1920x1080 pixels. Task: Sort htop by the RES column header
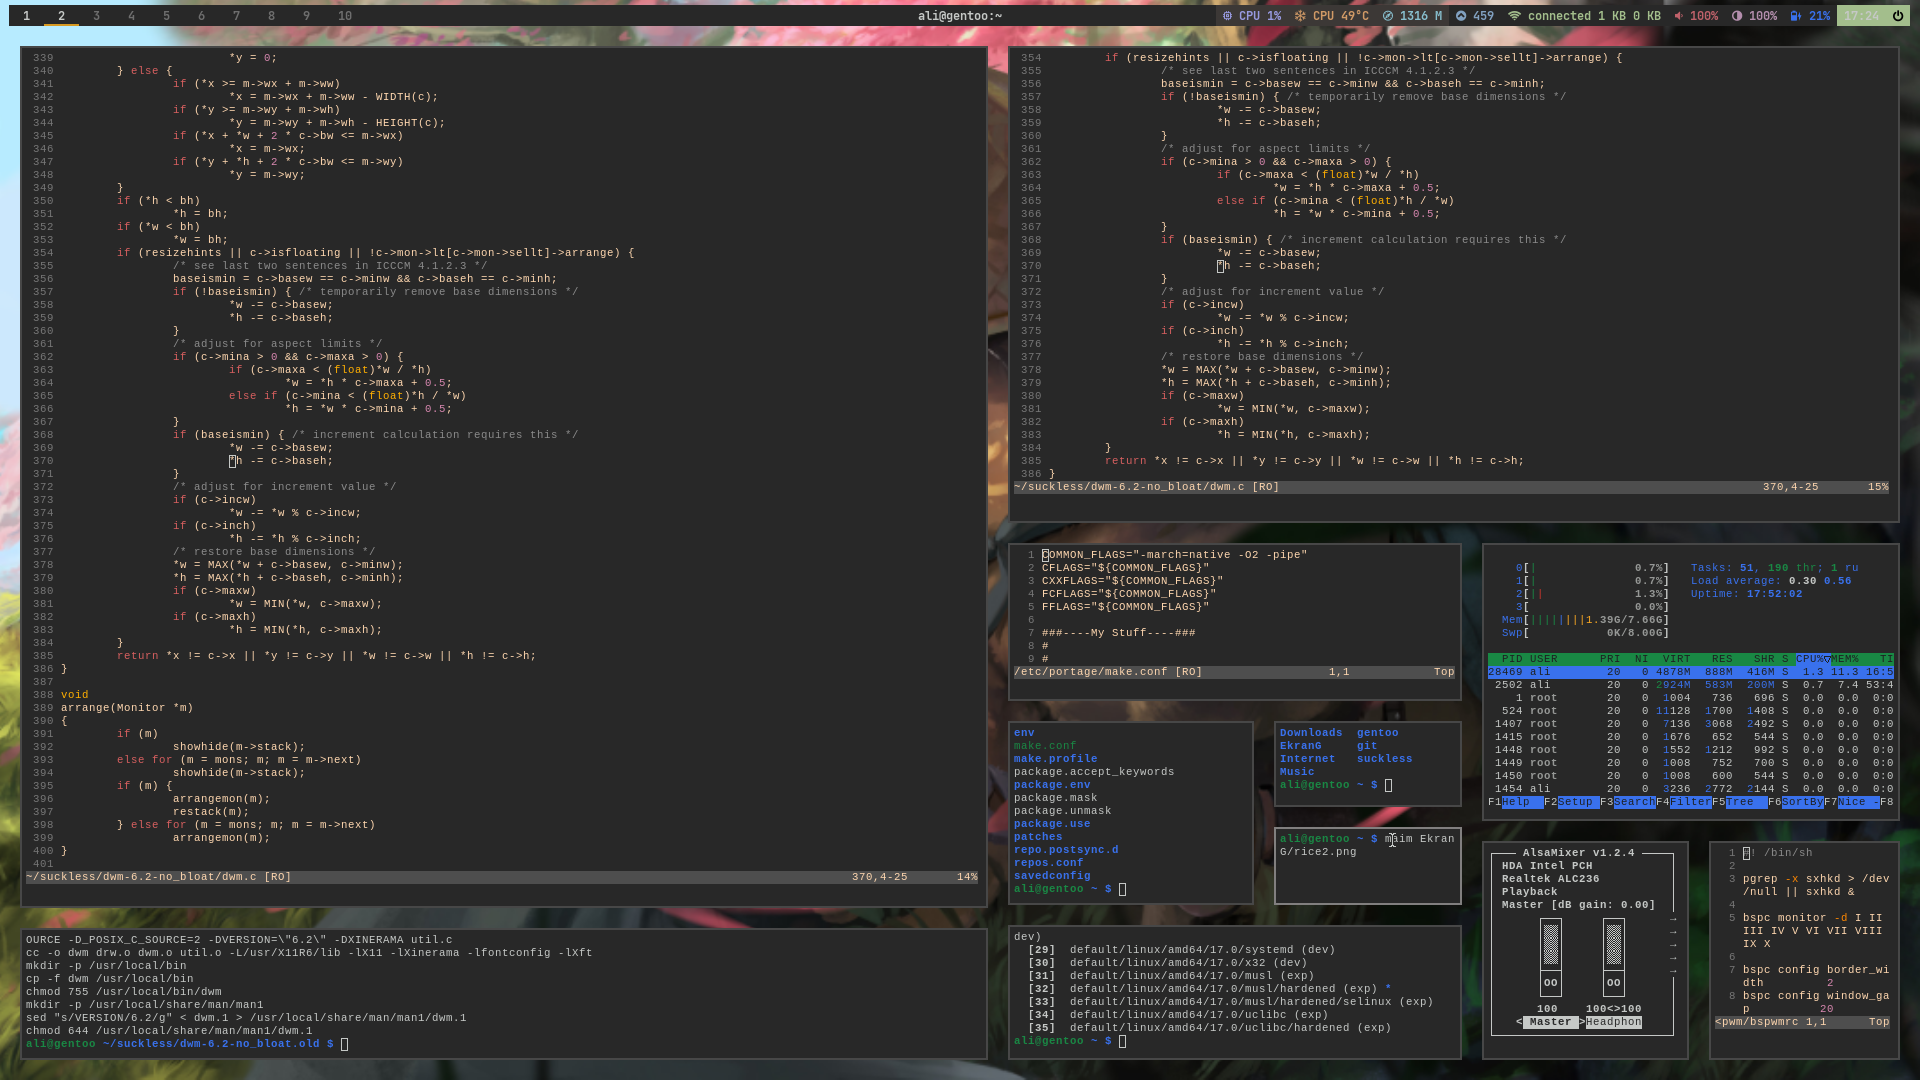coord(1722,659)
